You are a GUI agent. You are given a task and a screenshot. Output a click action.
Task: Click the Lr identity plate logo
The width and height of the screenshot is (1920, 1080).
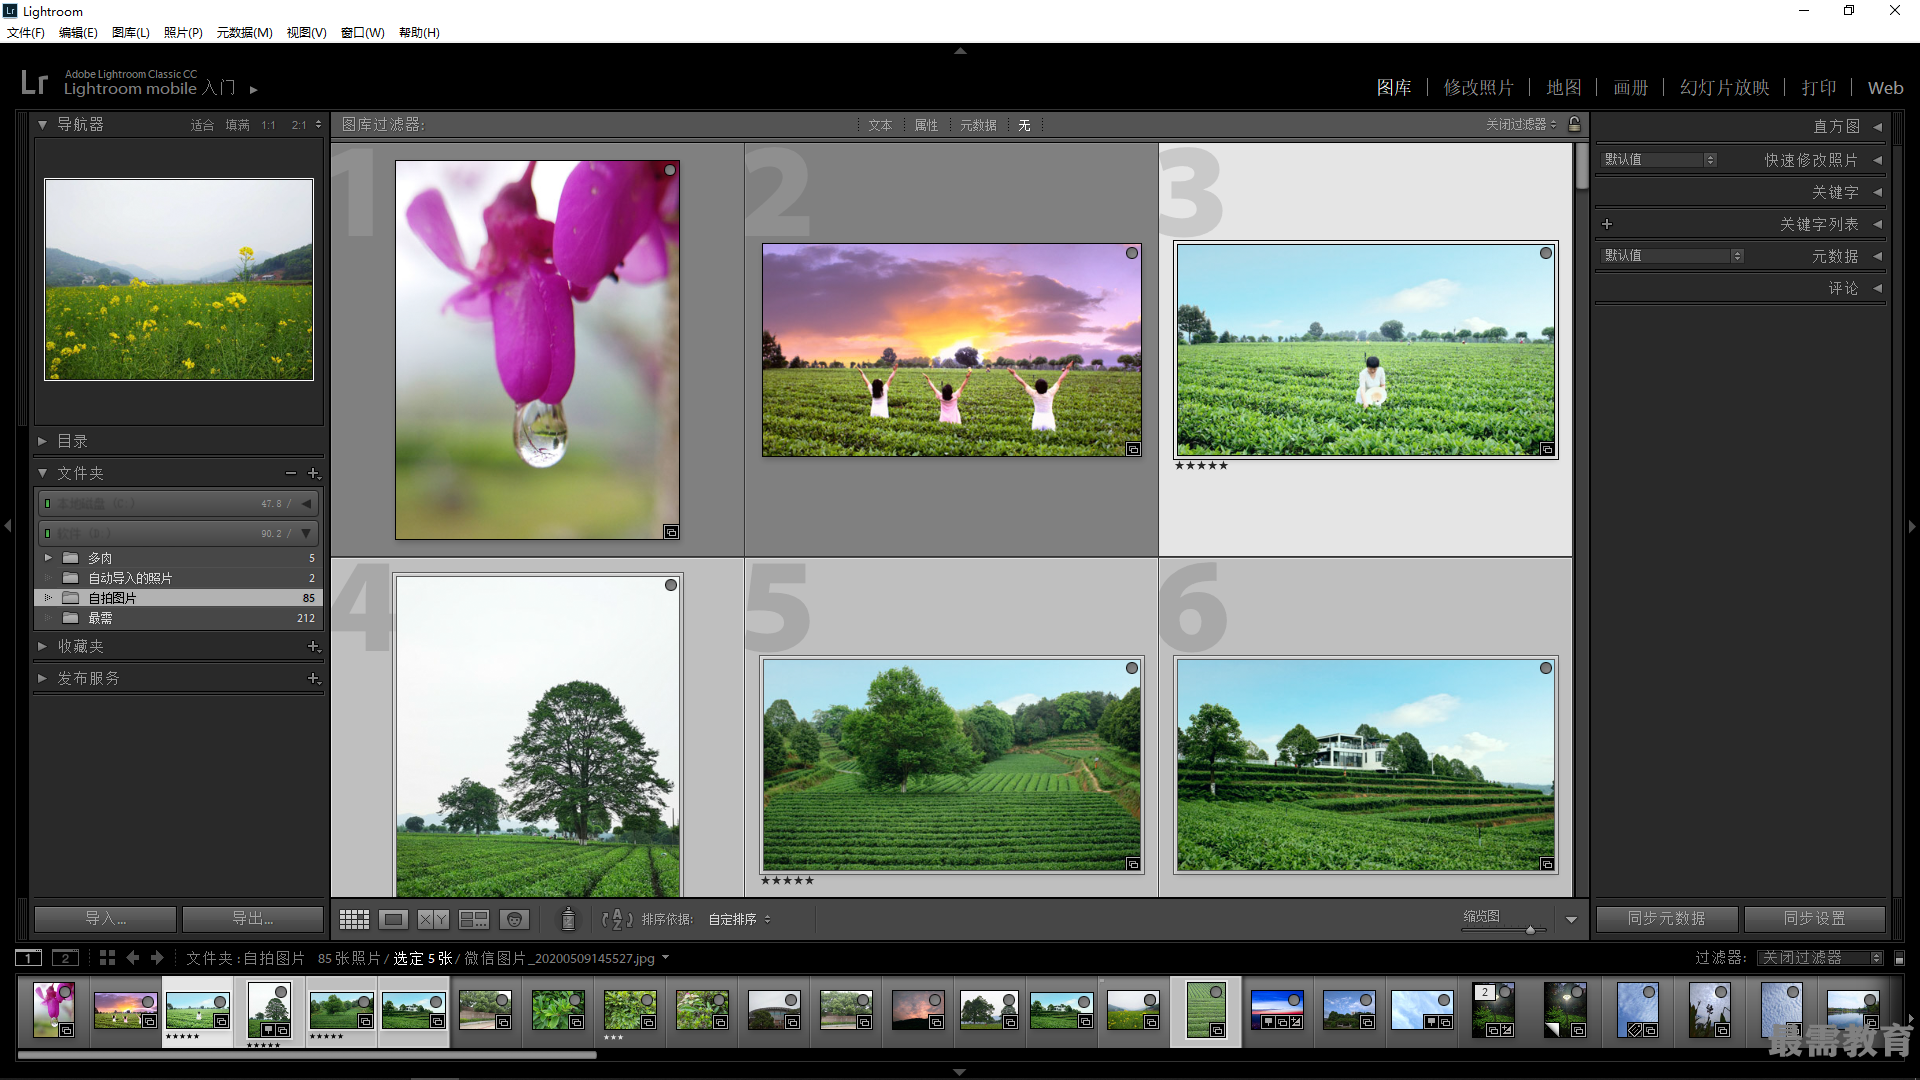pyautogui.click(x=34, y=82)
